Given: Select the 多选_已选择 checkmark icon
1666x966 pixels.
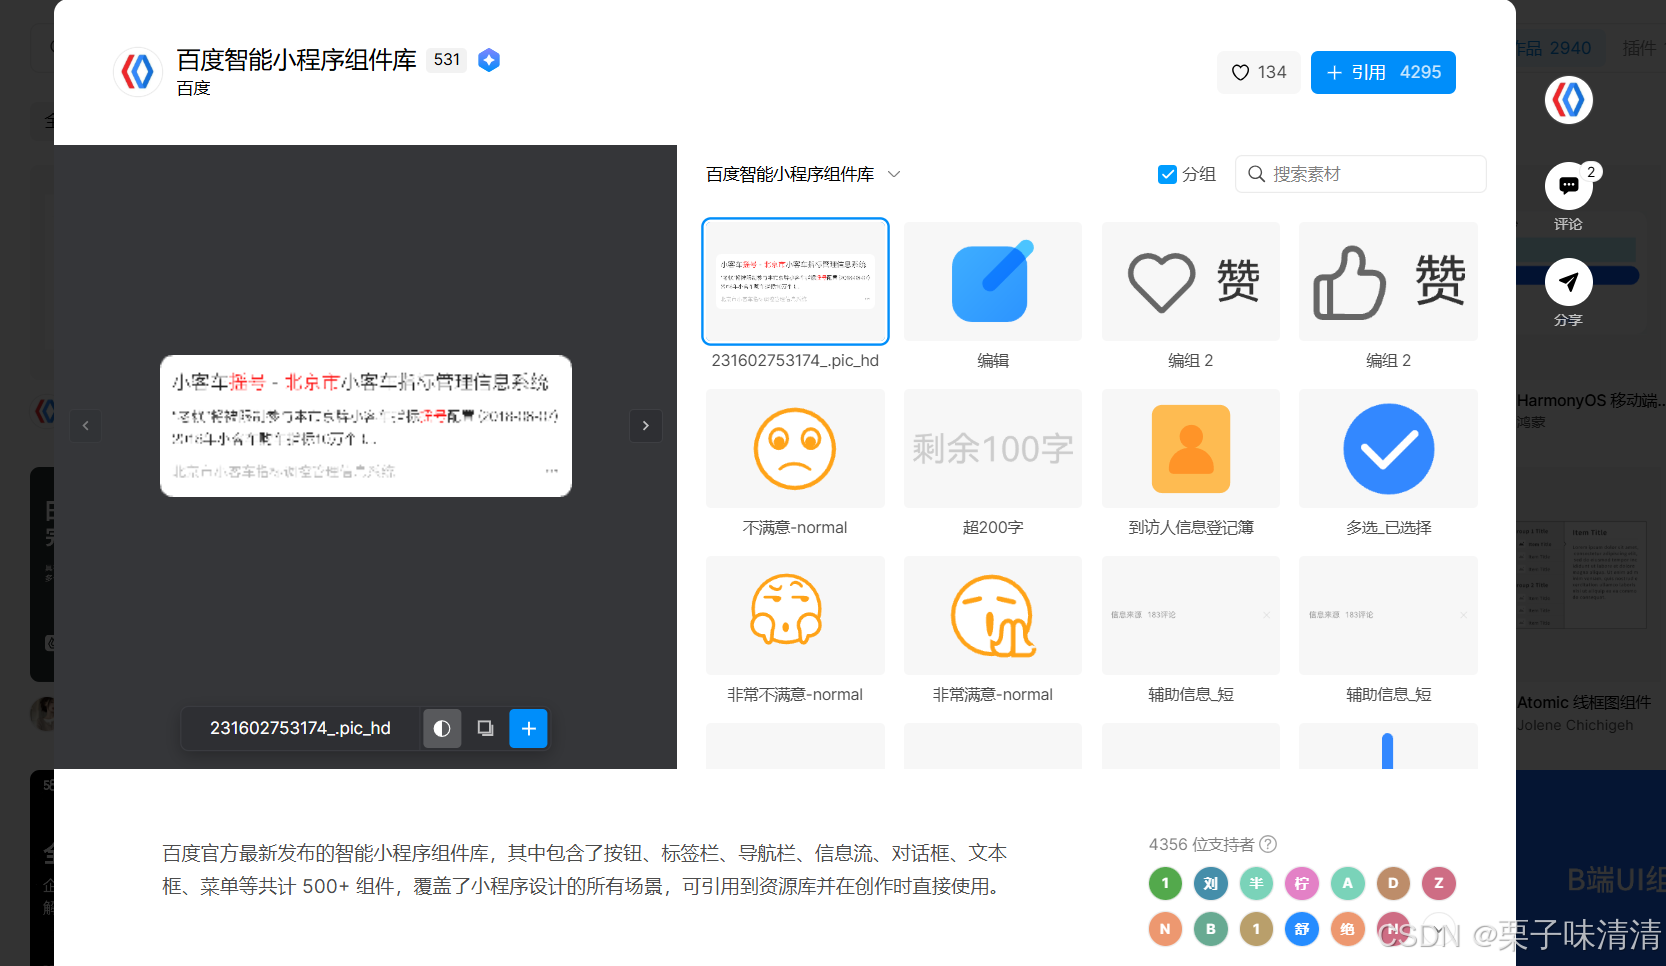Looking at the screenshot, I should 1388,448.
